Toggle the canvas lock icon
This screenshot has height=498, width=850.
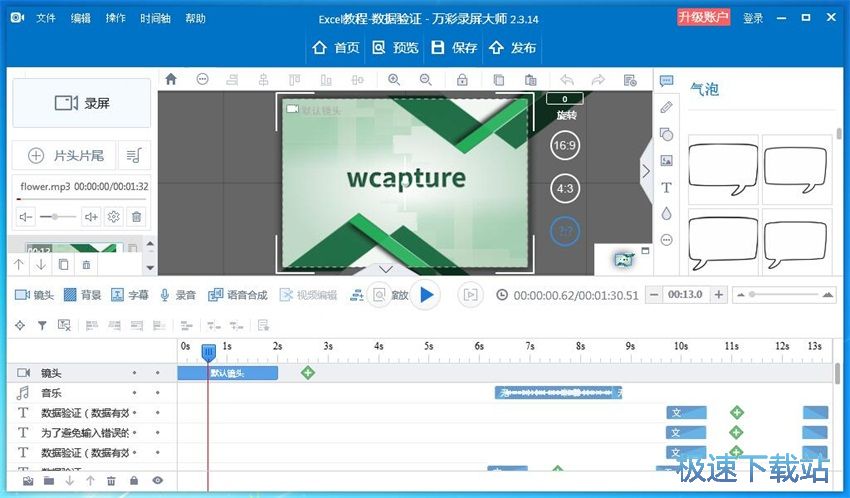462,80
